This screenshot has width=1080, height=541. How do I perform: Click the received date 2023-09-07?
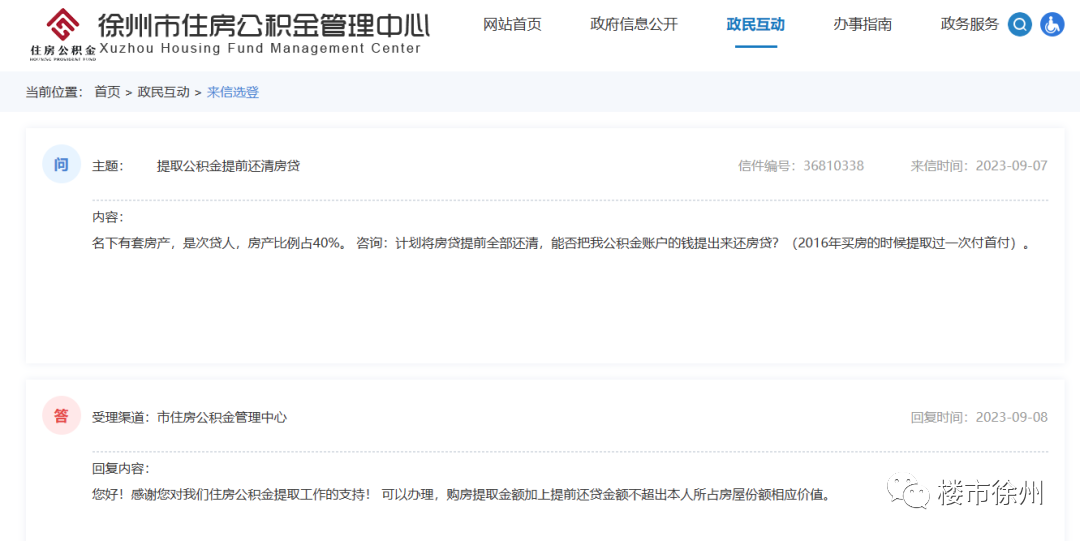coord(1011,166)
